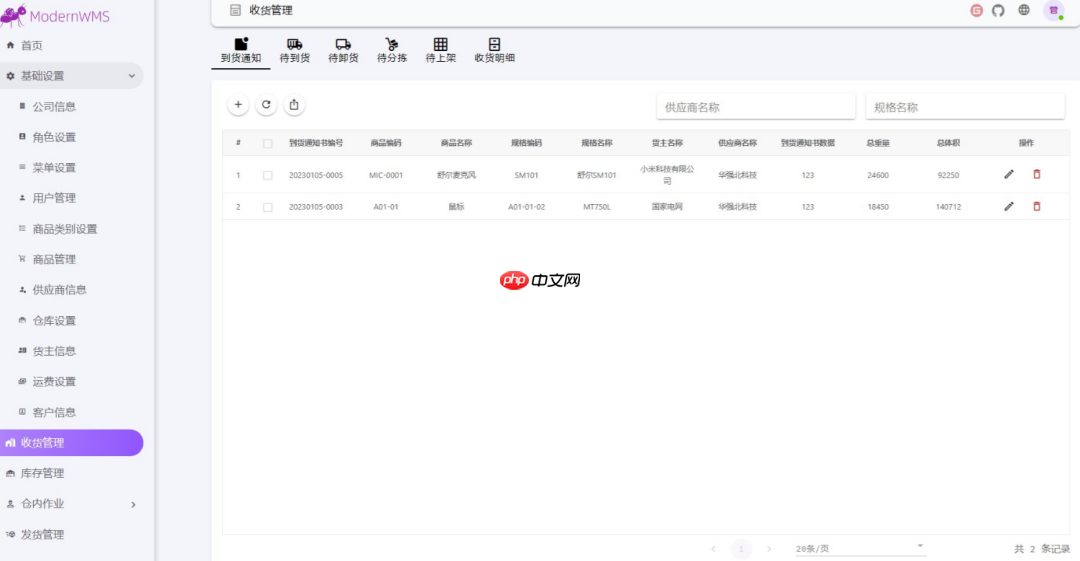This screenshot has width=1080, height=561.
Task: Go to the previous page arrow
Action: (x=713, y=549)
